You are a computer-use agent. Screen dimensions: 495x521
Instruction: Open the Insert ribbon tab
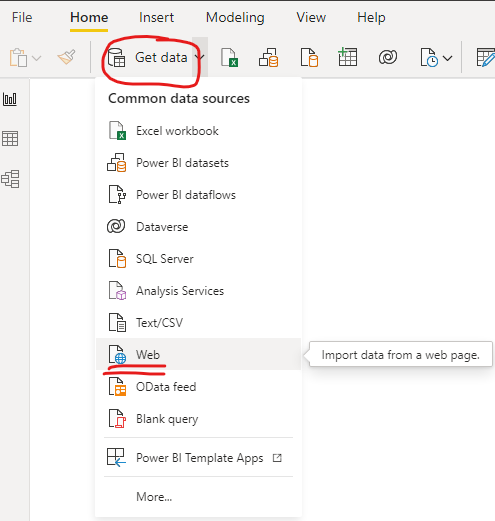coord(156,17)
